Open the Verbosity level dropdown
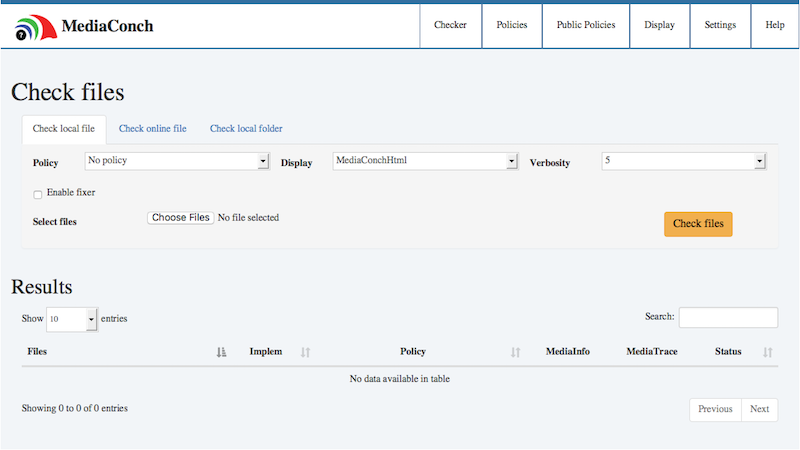Viewport: 800px width, 450px height. [683, 161]
